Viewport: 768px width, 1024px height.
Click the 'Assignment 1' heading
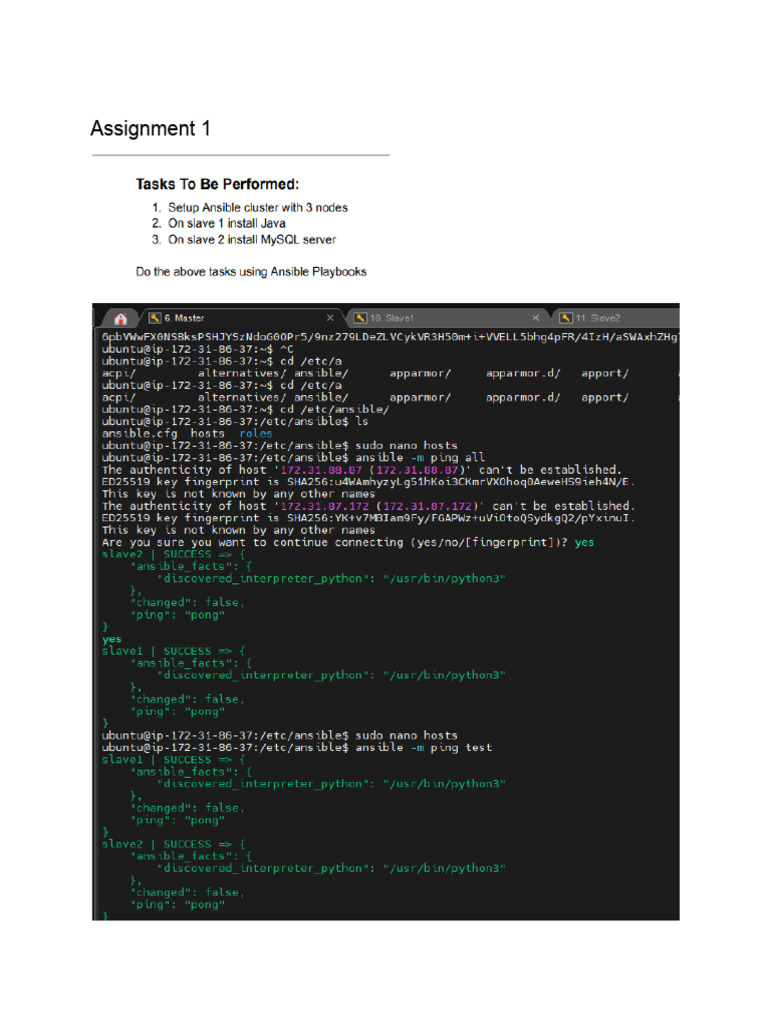(x=150, y=129)
